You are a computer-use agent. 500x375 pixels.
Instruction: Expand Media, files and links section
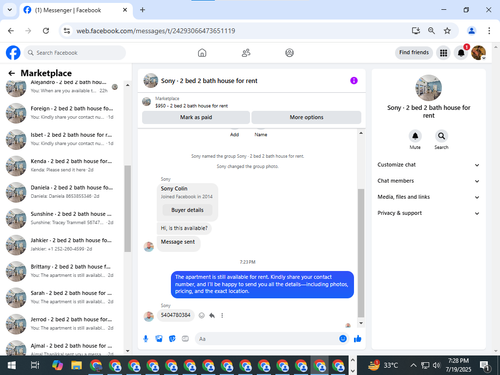pos(429,197)
